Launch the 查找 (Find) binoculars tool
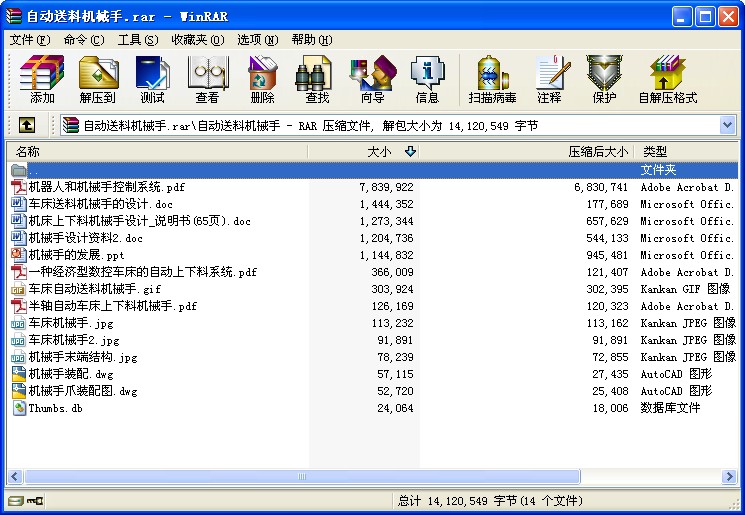 pos(317,79)
